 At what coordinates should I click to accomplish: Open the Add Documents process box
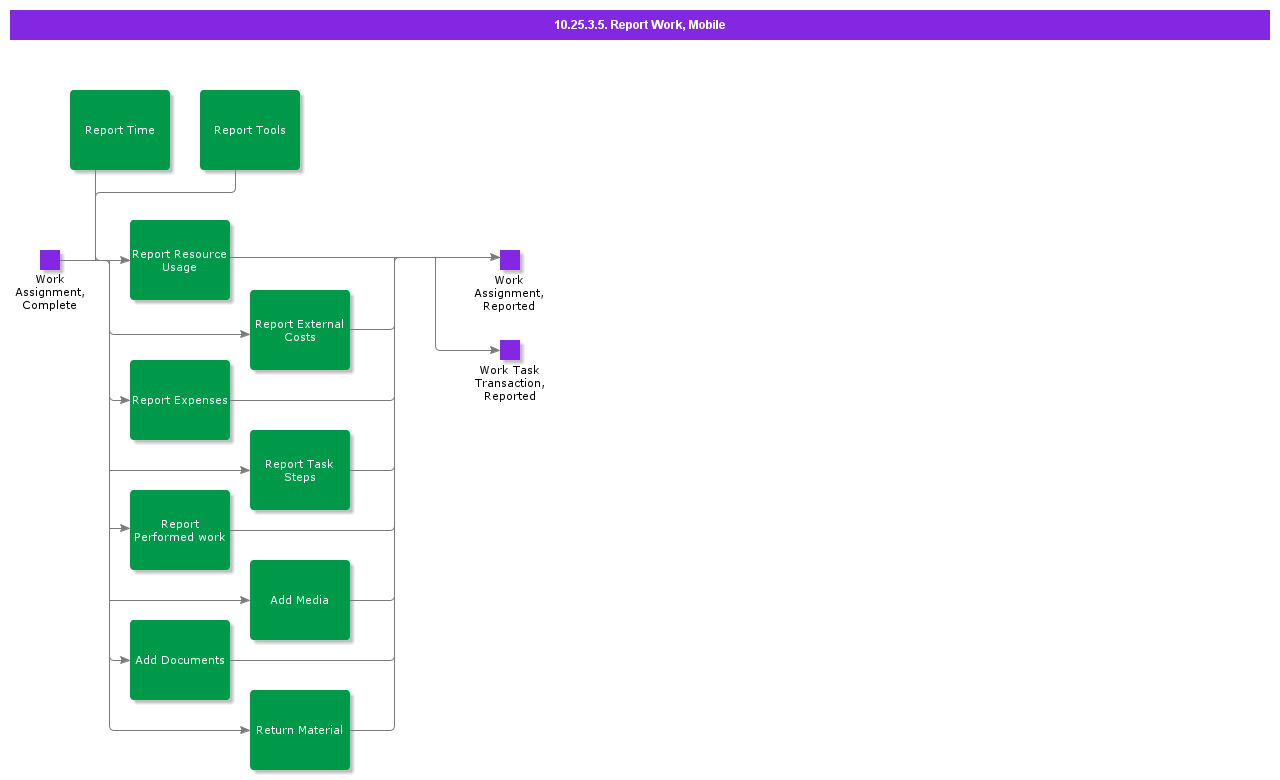(180, 660)
